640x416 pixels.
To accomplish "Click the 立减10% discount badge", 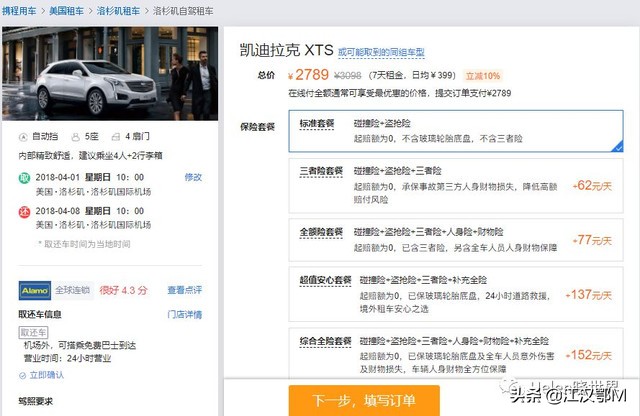I will click(x=483, y=76).
